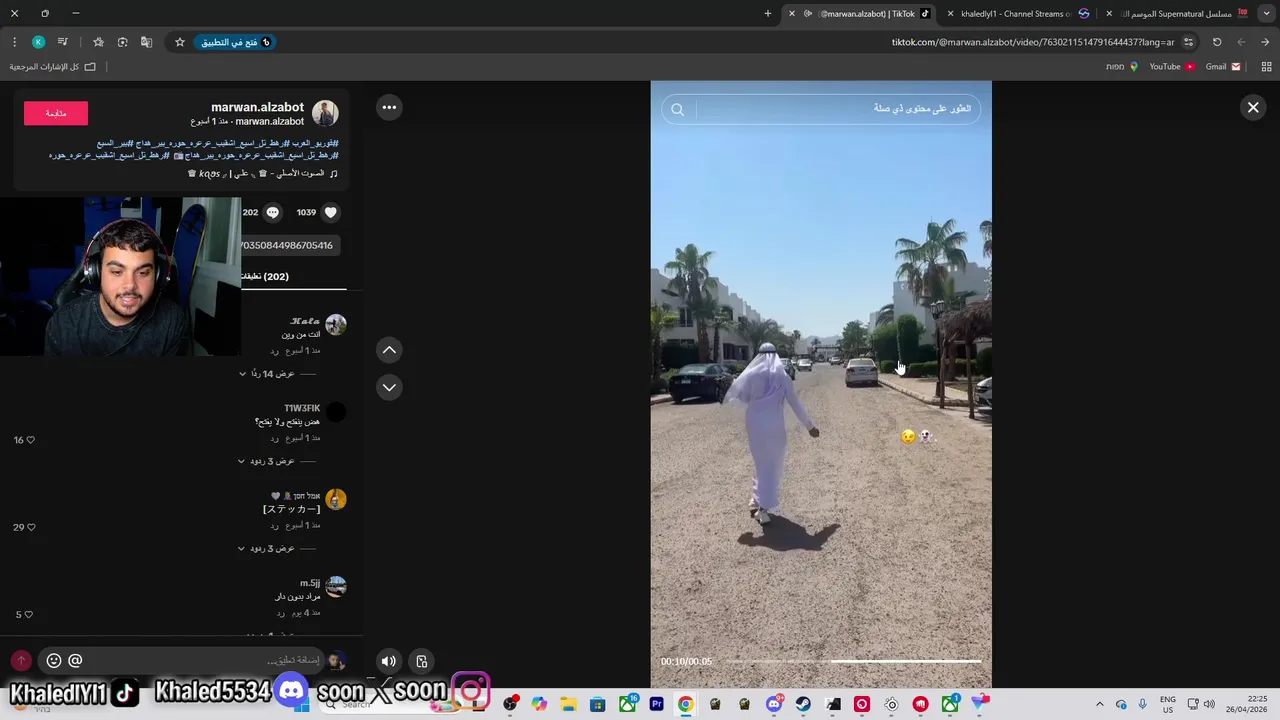Open m.5jj's commenter avatar
The image size is (1280, 720).
point(336,586)
